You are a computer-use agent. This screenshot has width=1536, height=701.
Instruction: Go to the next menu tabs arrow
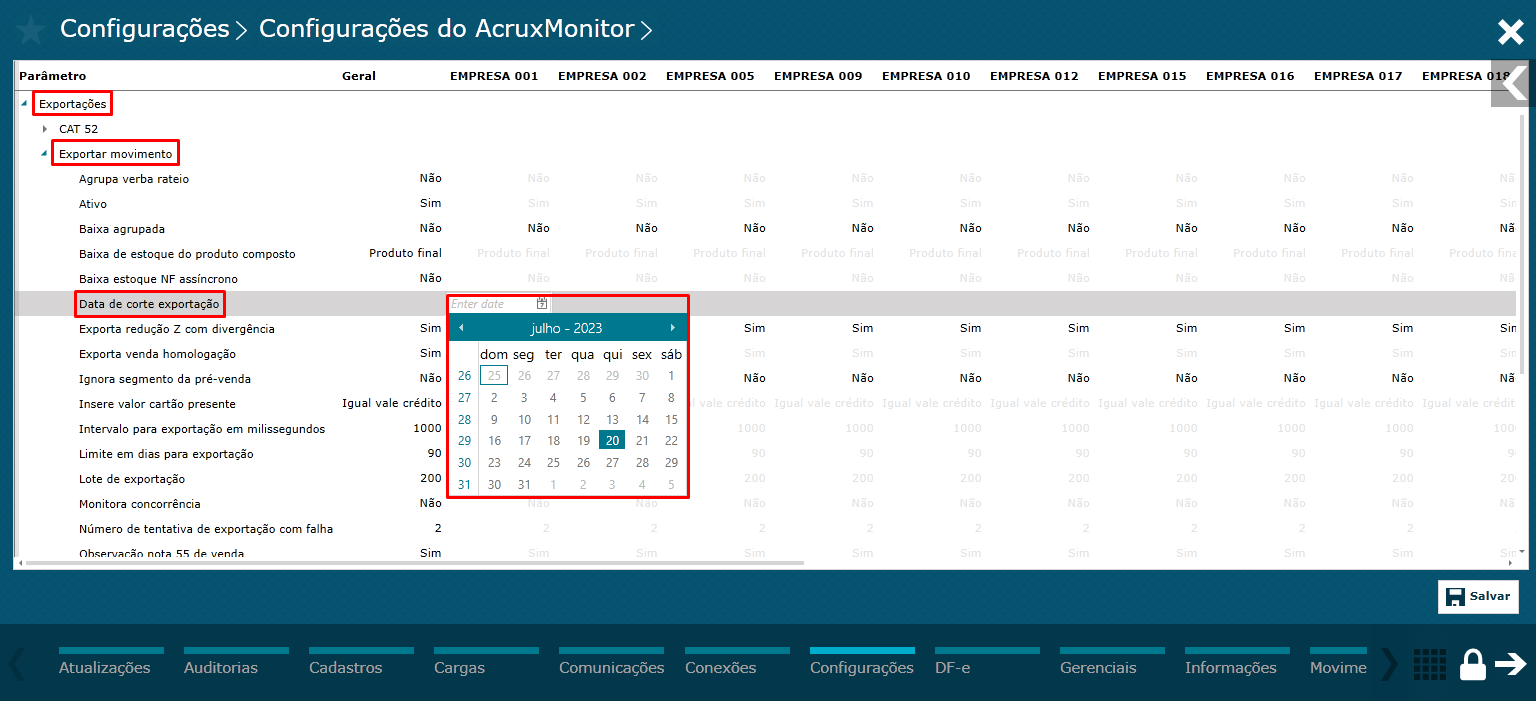click(x=1389, y=663)
